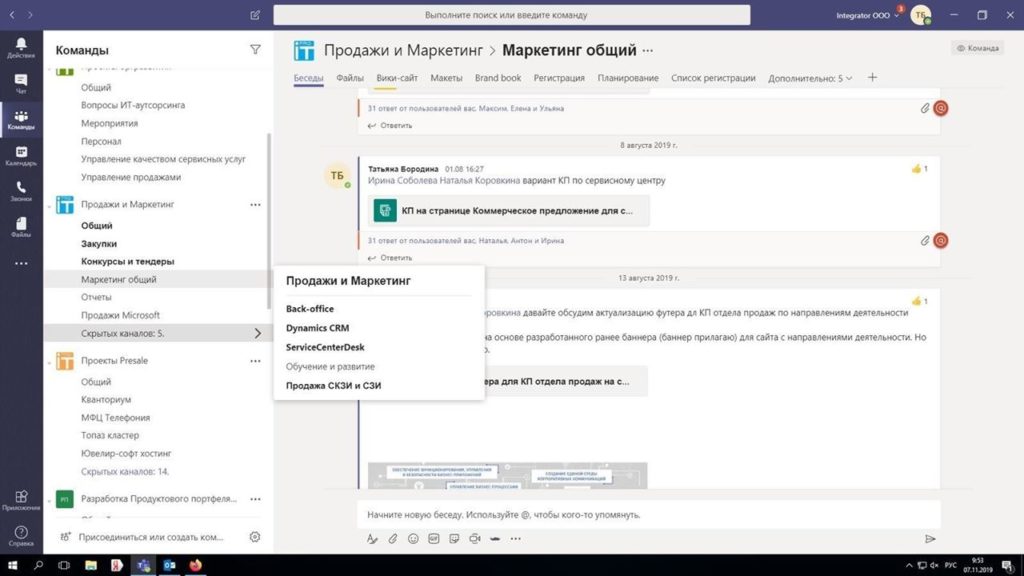The width and height of the screenshot is (1024, 576).
Task: Open the Brand book tab
Action: point(498,78)
